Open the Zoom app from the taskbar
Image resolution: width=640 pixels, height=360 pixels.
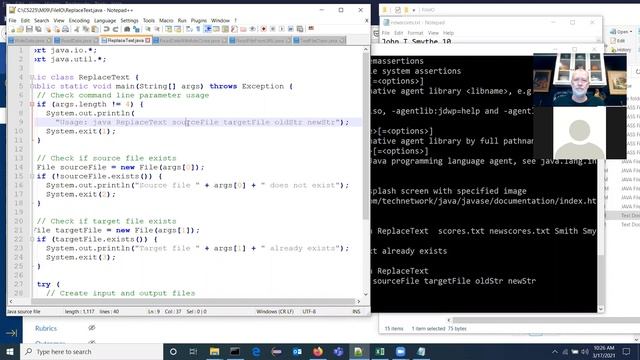400,351
